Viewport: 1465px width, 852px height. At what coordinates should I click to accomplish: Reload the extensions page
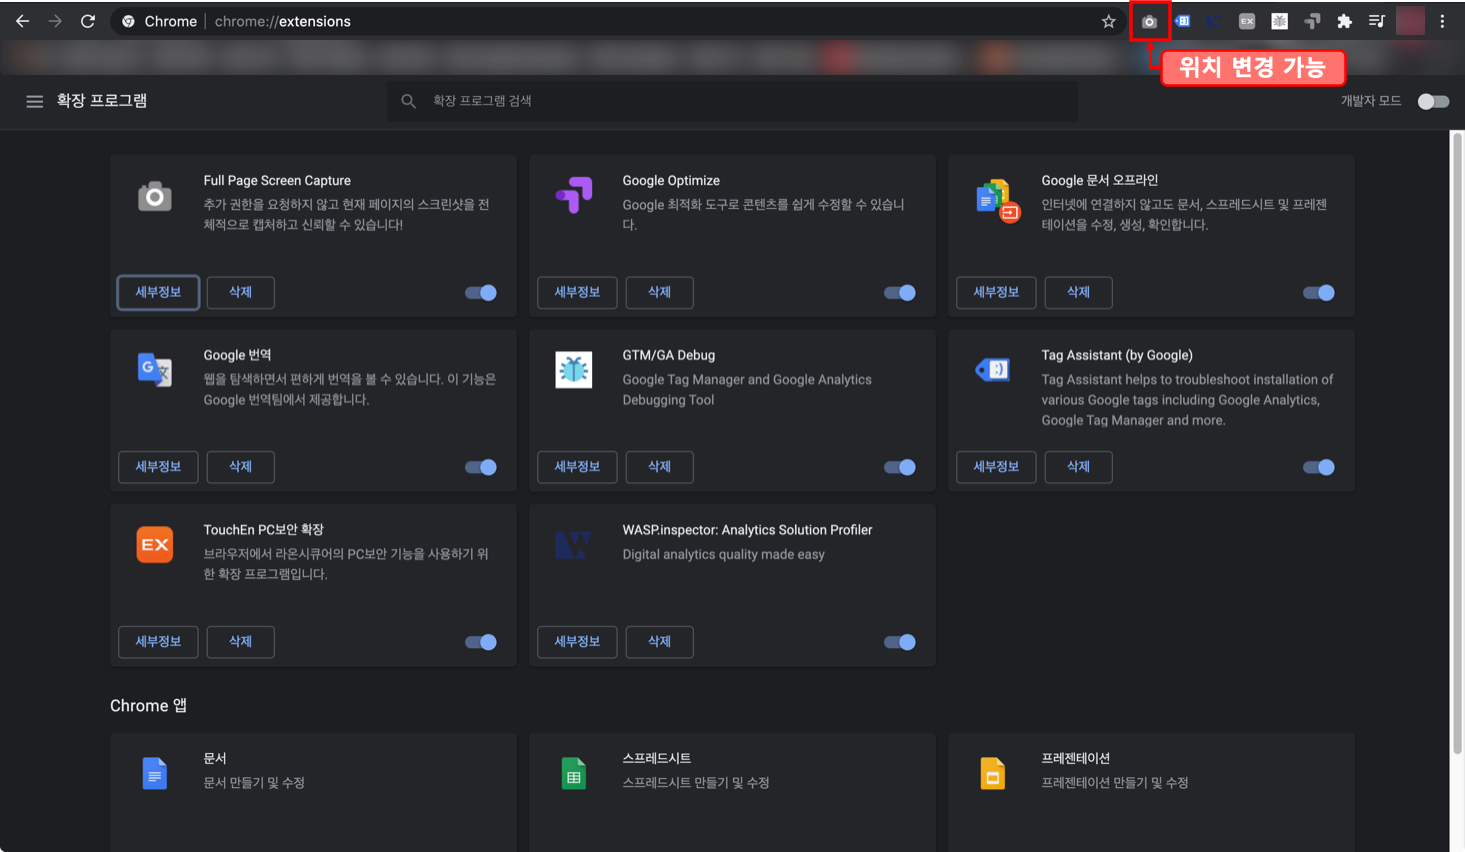point(88,21)
